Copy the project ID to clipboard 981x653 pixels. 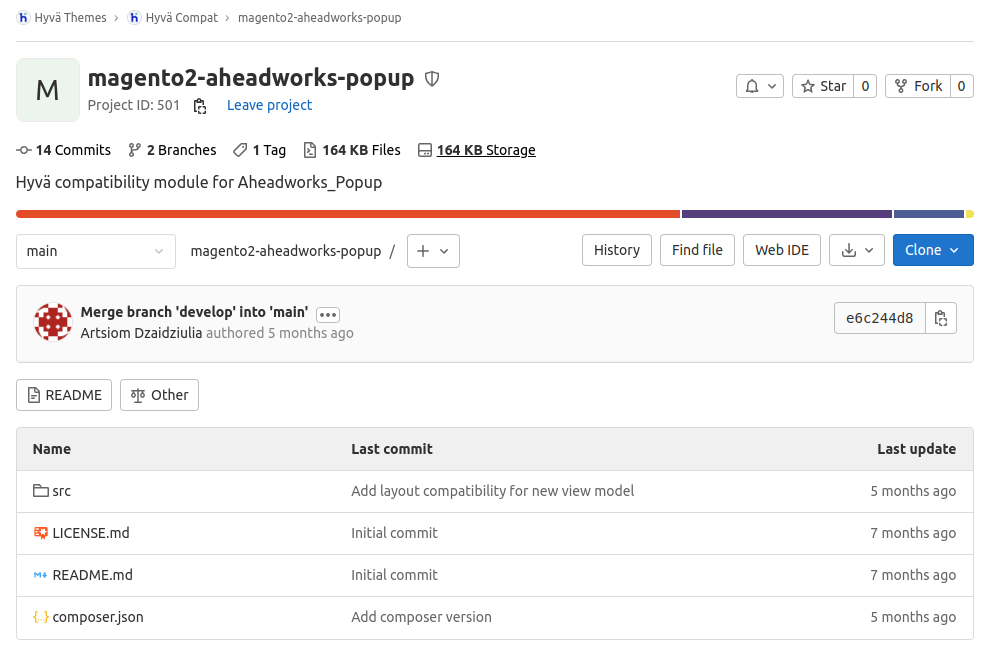(200, 106)
